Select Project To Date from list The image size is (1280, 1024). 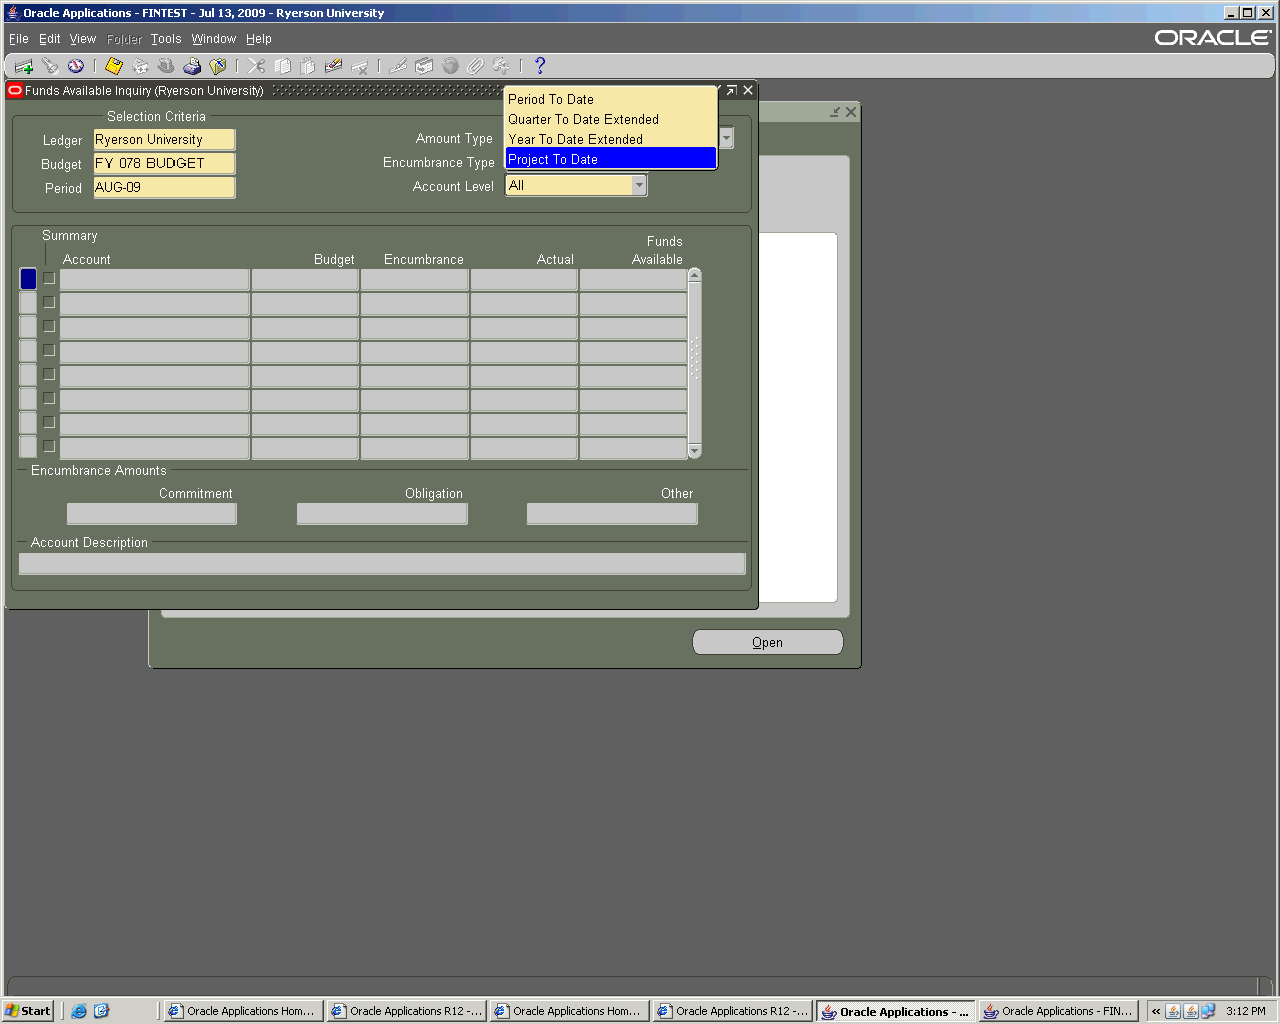pos(610,159)
